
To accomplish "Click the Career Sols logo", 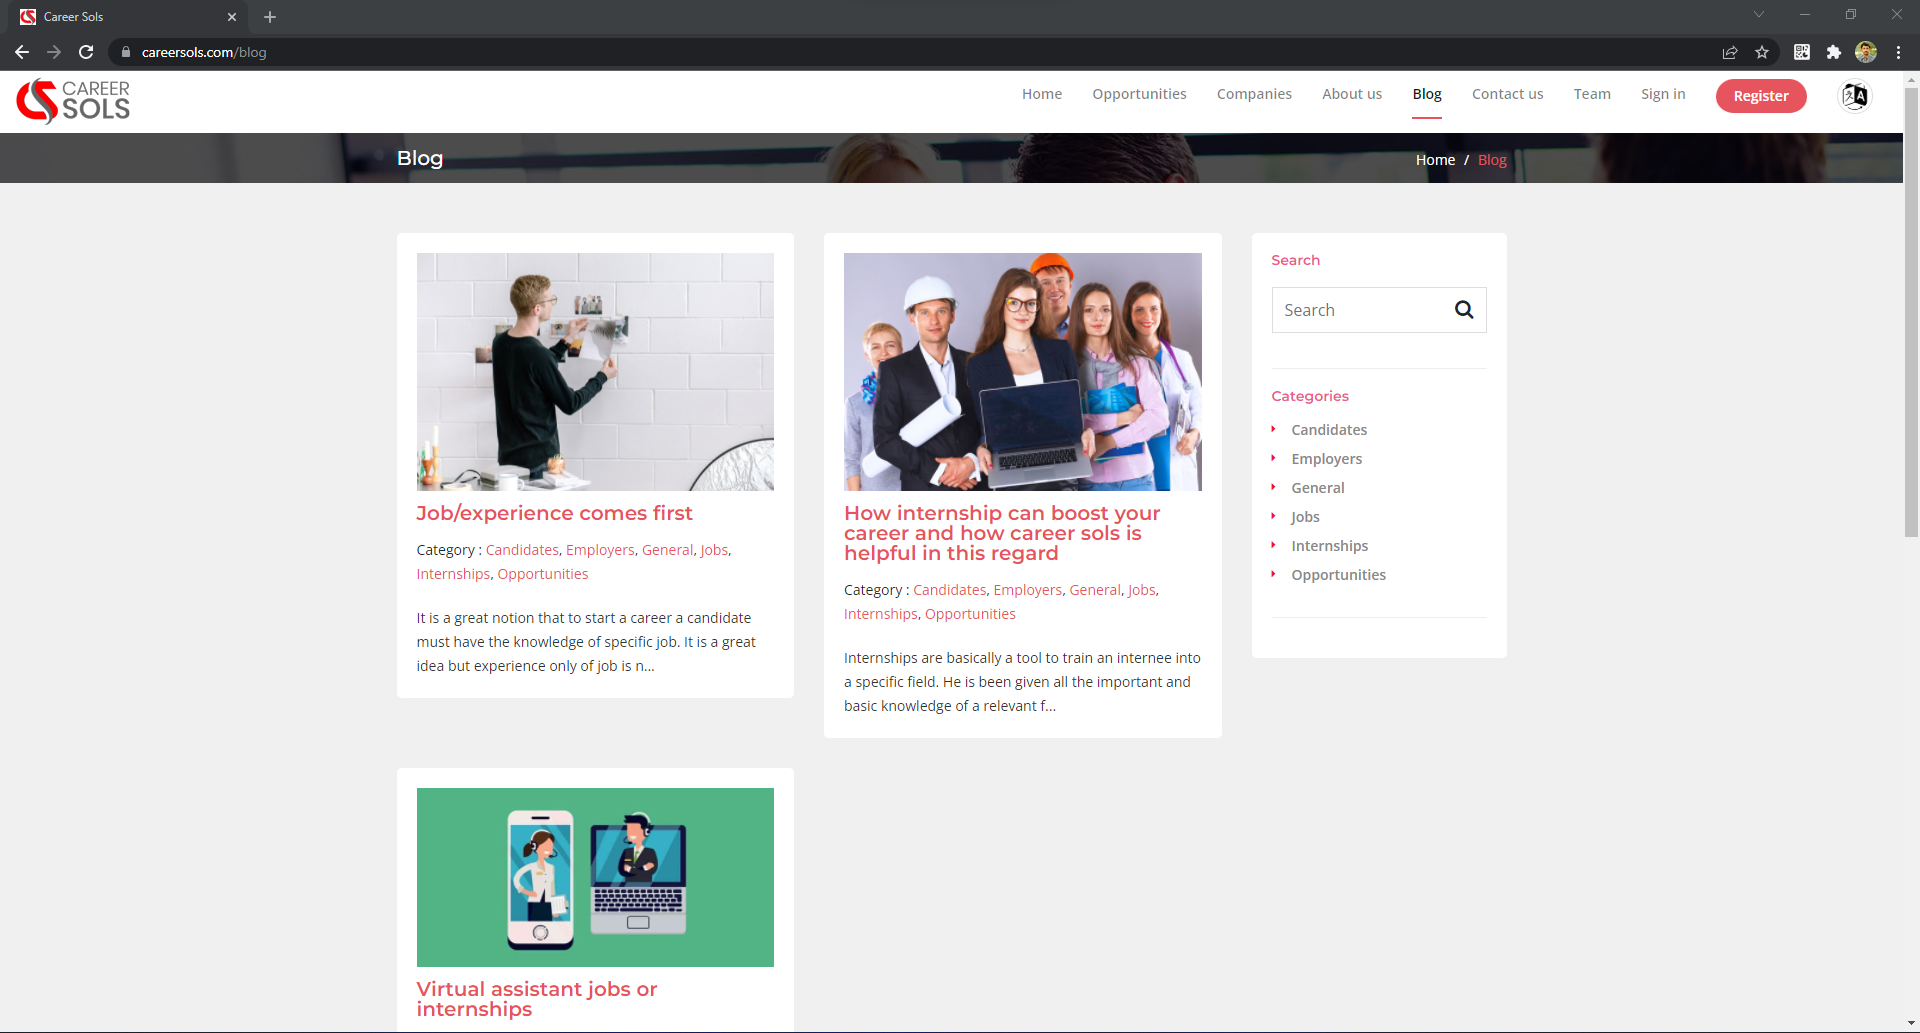I will pyautogui.click(x=73, y=101).
